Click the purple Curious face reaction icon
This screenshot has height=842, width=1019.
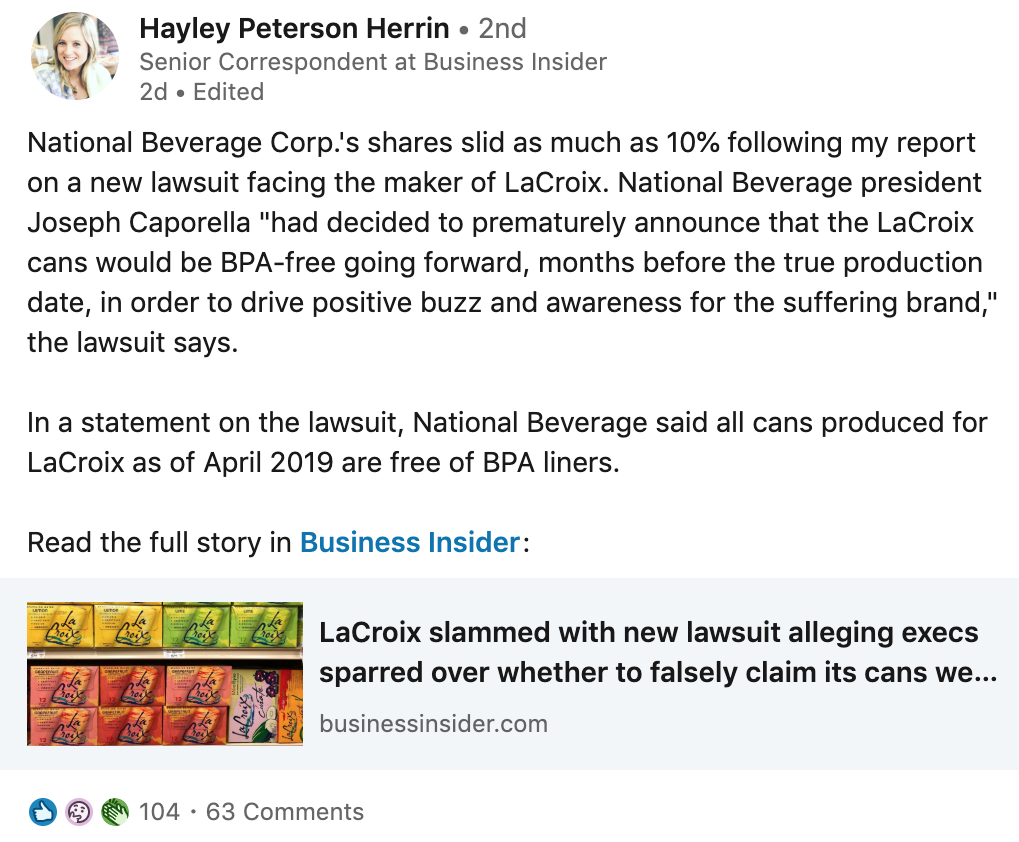[79, 812]
